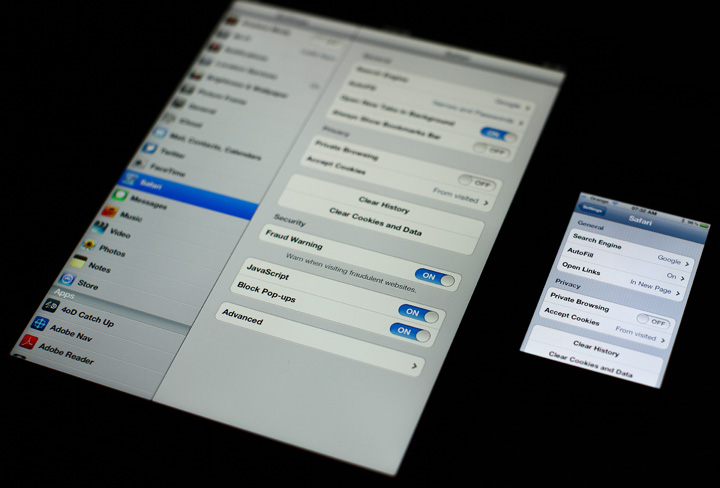Image resolution: width=720 pixels, height=488 pixels.
Task: Tap the red Adobe Reader icon
Action: pos(28,342)
